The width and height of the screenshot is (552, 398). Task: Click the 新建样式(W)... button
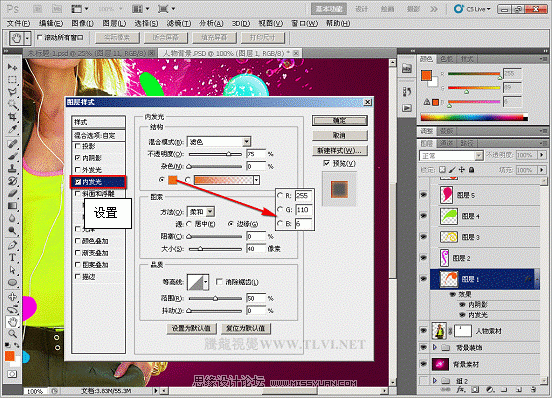[340, 151]
